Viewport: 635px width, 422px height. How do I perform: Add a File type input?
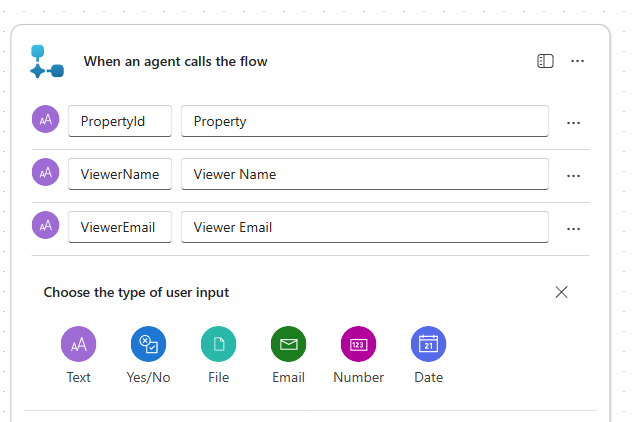(x=219, y=344)
